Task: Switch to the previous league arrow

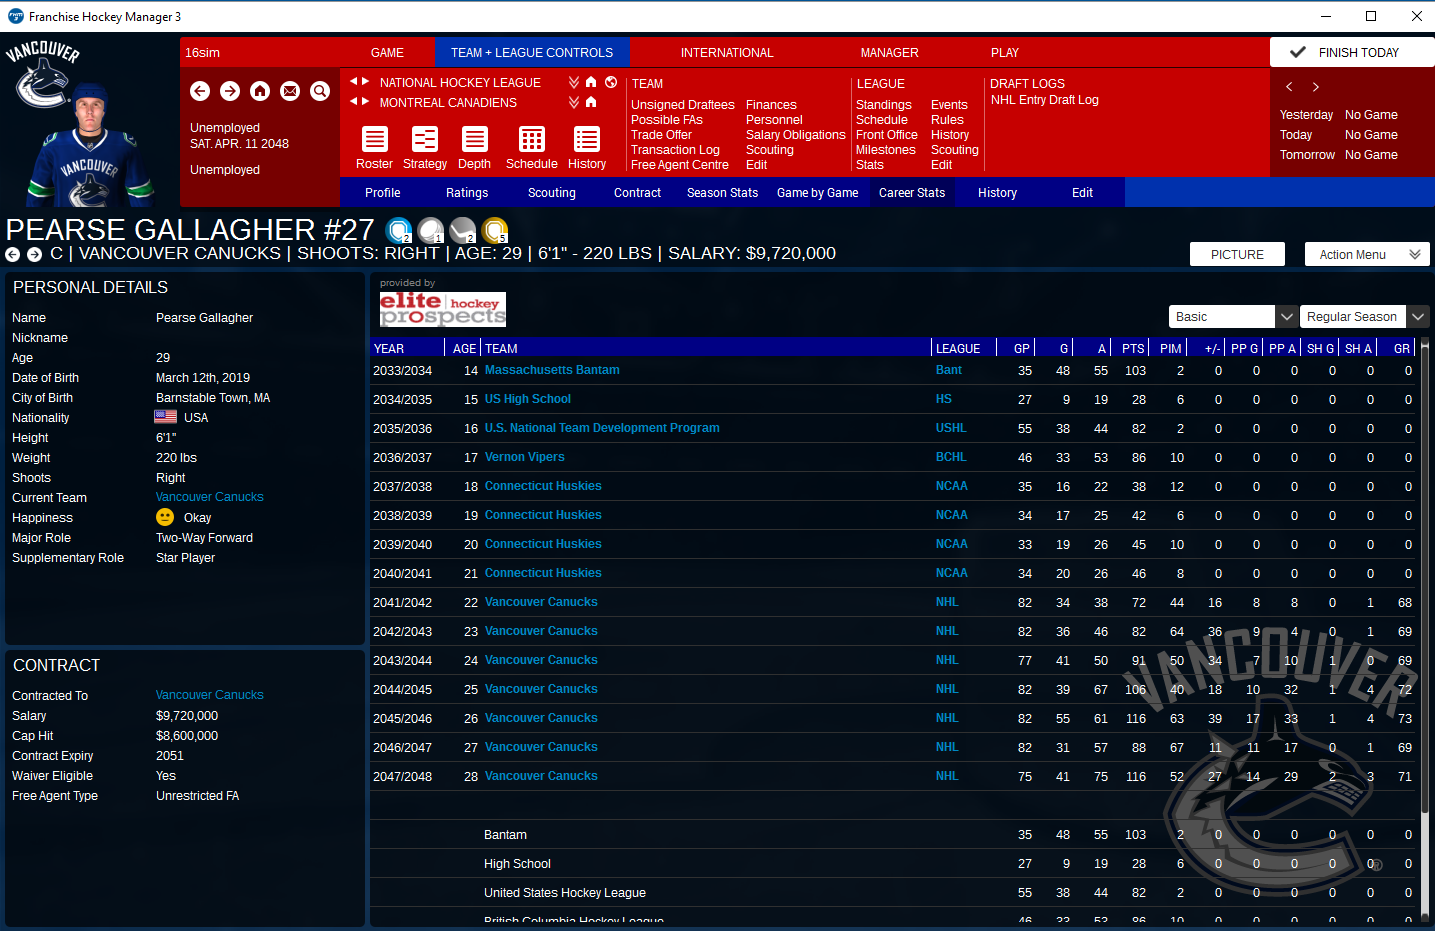Action: [x=354, y=82]
